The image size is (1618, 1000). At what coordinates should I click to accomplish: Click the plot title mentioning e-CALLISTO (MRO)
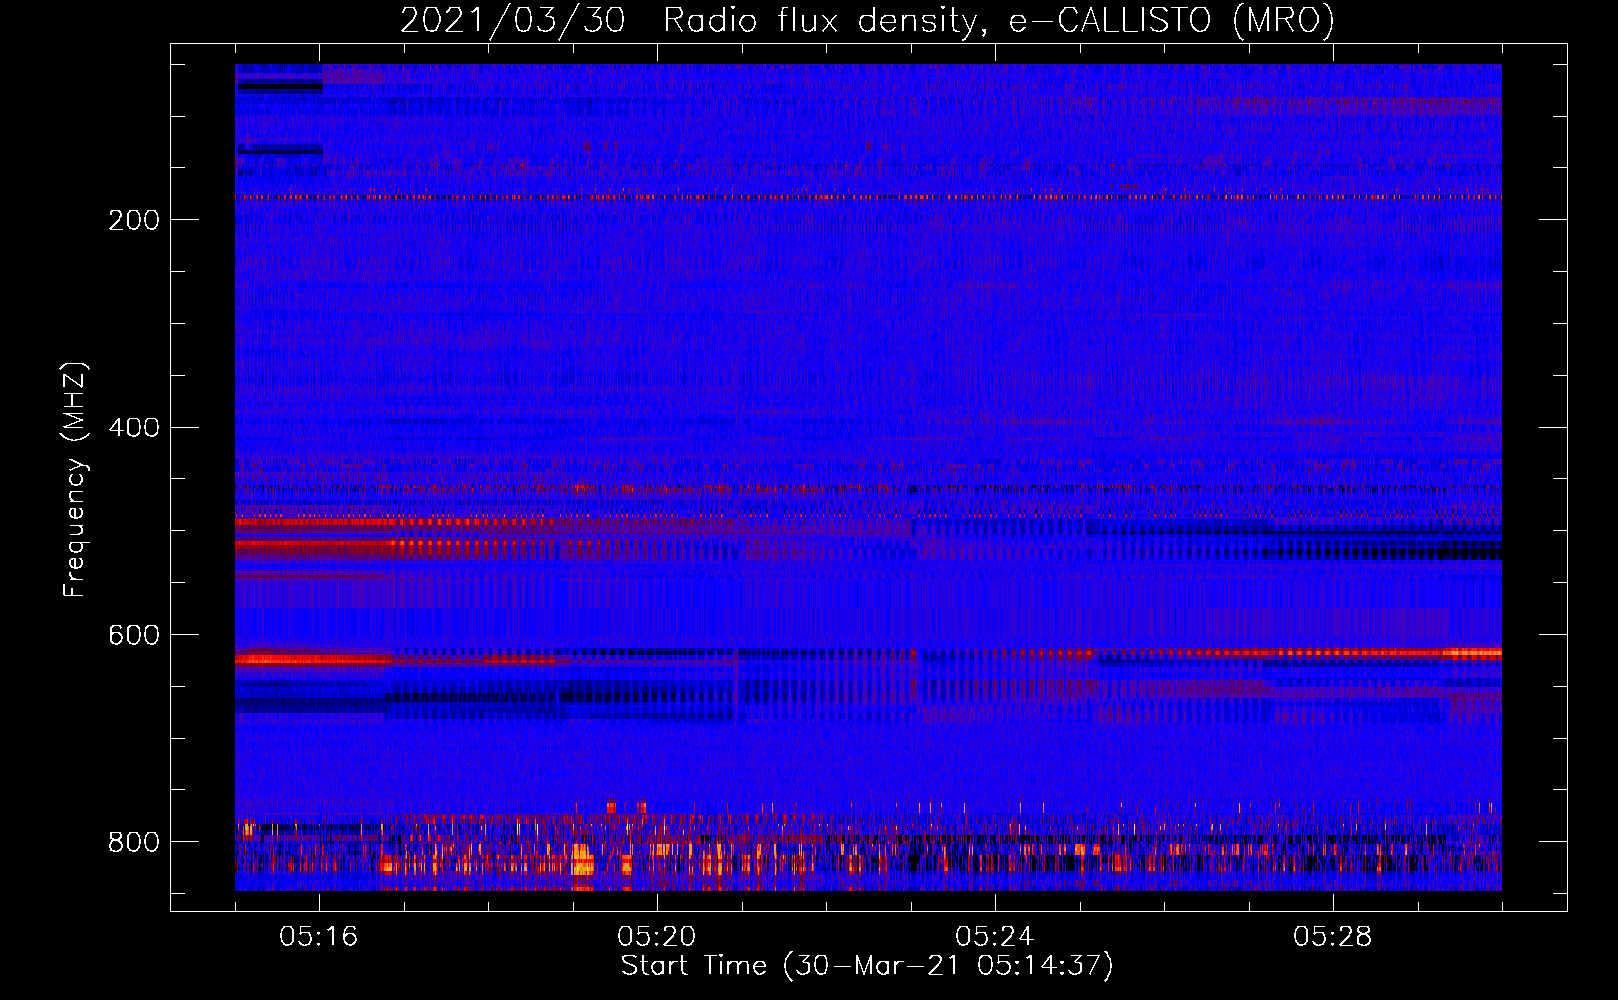point(867,20)
